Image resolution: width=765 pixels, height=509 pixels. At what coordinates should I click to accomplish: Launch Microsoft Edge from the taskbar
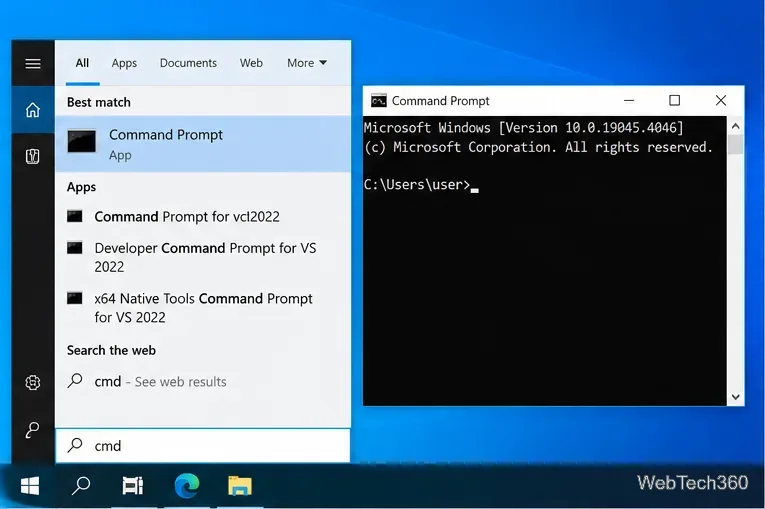(x=187, y=486)
